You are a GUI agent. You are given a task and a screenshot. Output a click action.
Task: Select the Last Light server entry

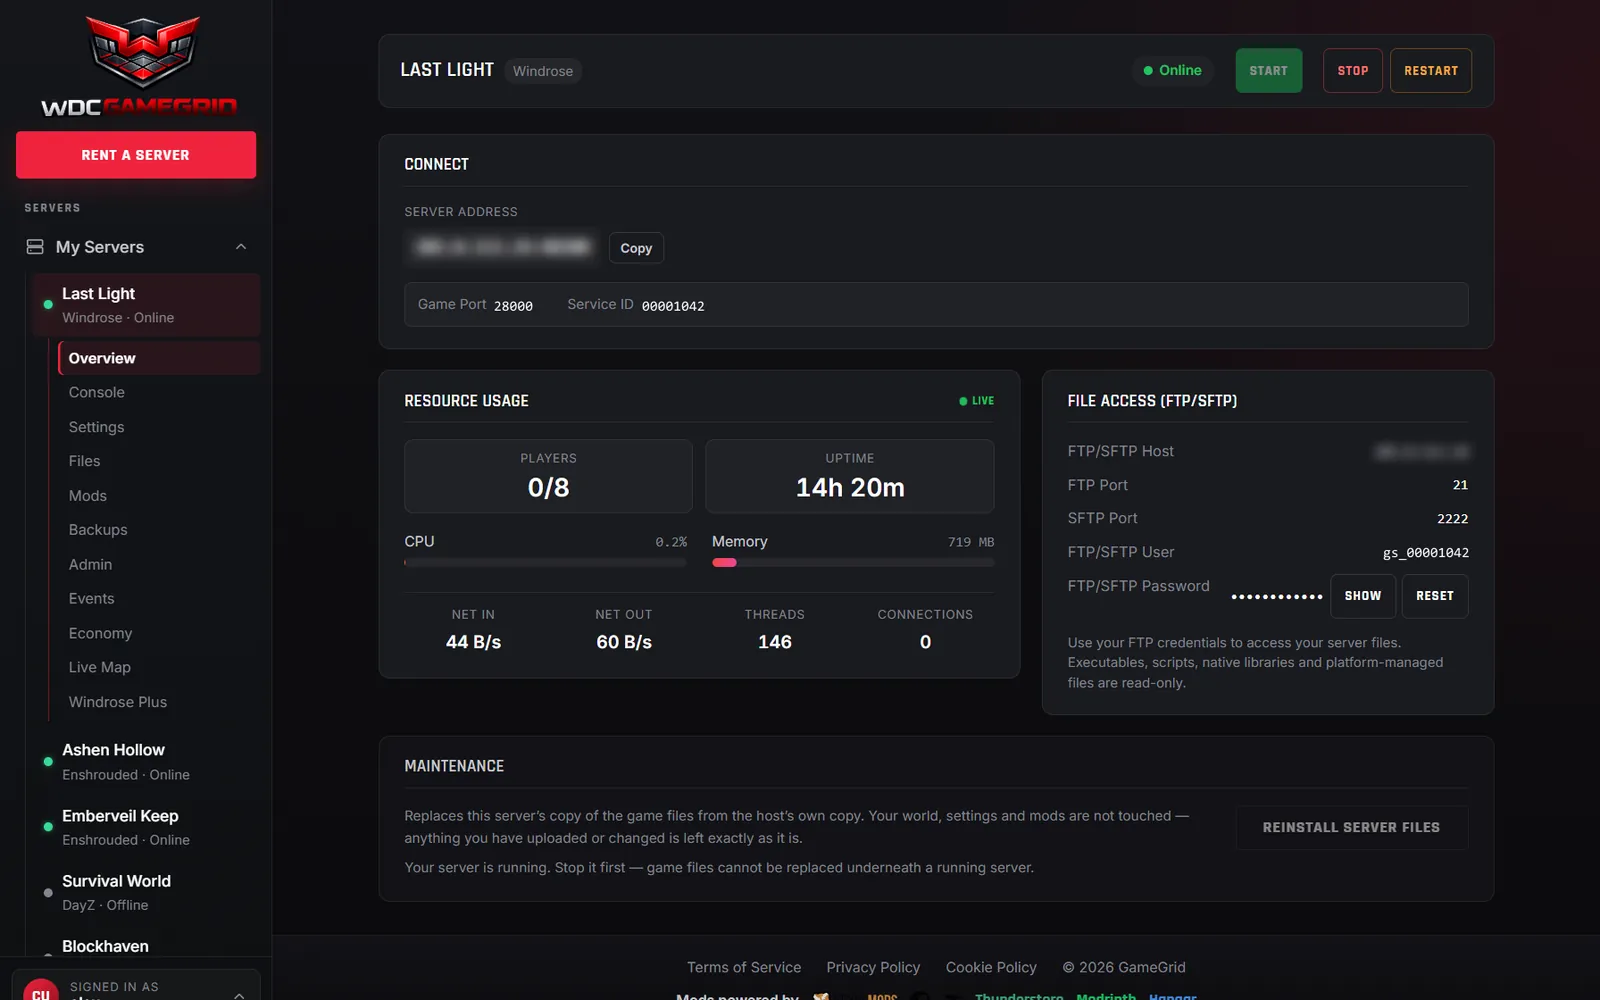pyautogui.click(x=146, y=305)
